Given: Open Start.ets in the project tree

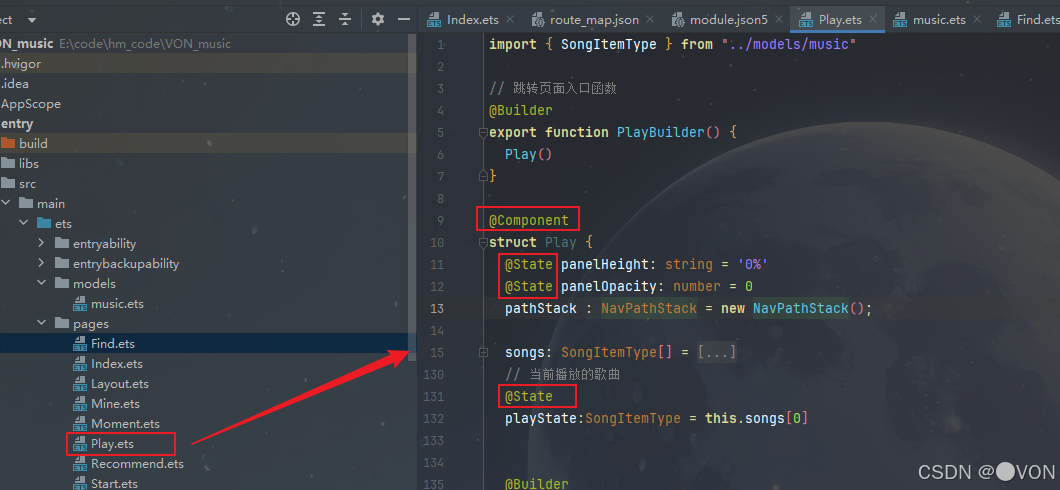Looking at the screenshot, I should click(114, 484).
